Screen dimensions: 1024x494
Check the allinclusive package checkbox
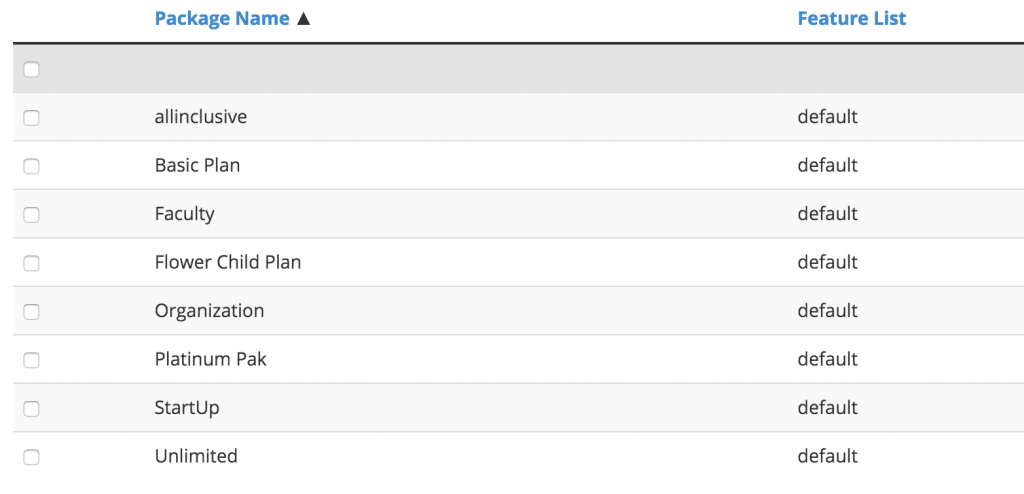pyautogui.click(x=31, y=118)
